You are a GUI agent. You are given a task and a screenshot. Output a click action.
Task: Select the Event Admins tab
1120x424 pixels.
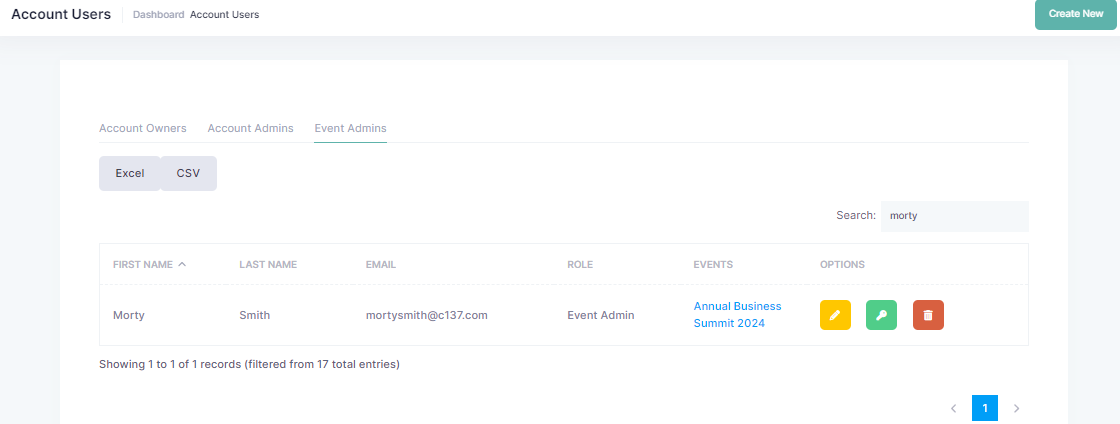point(350,128)
